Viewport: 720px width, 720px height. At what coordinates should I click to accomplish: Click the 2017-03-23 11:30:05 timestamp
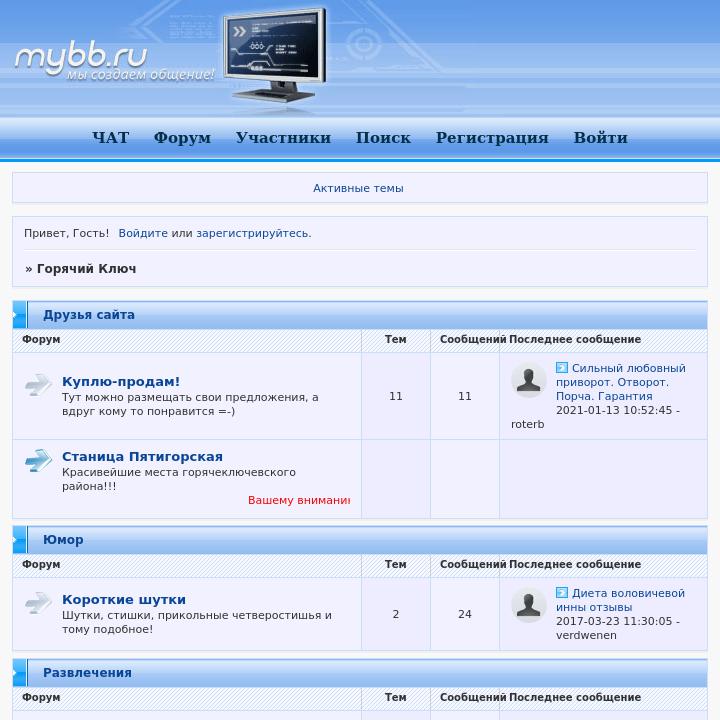[x=614, y=621]
